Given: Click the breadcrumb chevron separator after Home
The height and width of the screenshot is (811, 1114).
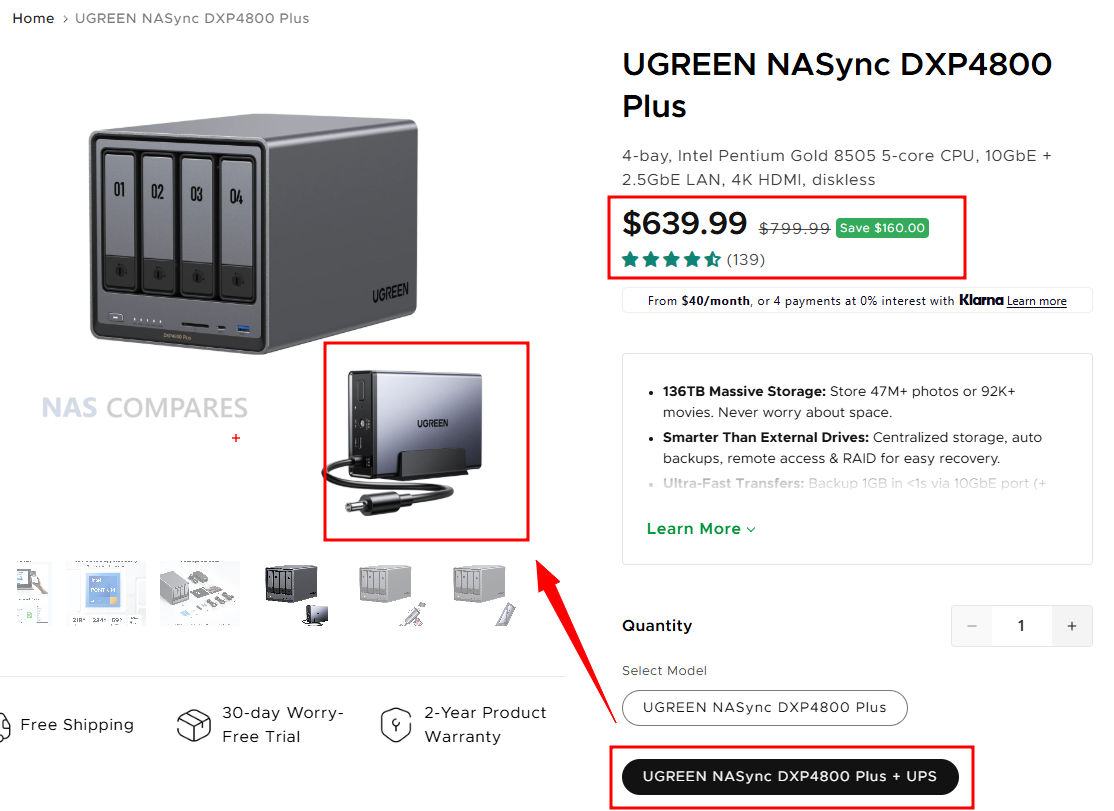Looking at the screenshot, I should (65, 19).
